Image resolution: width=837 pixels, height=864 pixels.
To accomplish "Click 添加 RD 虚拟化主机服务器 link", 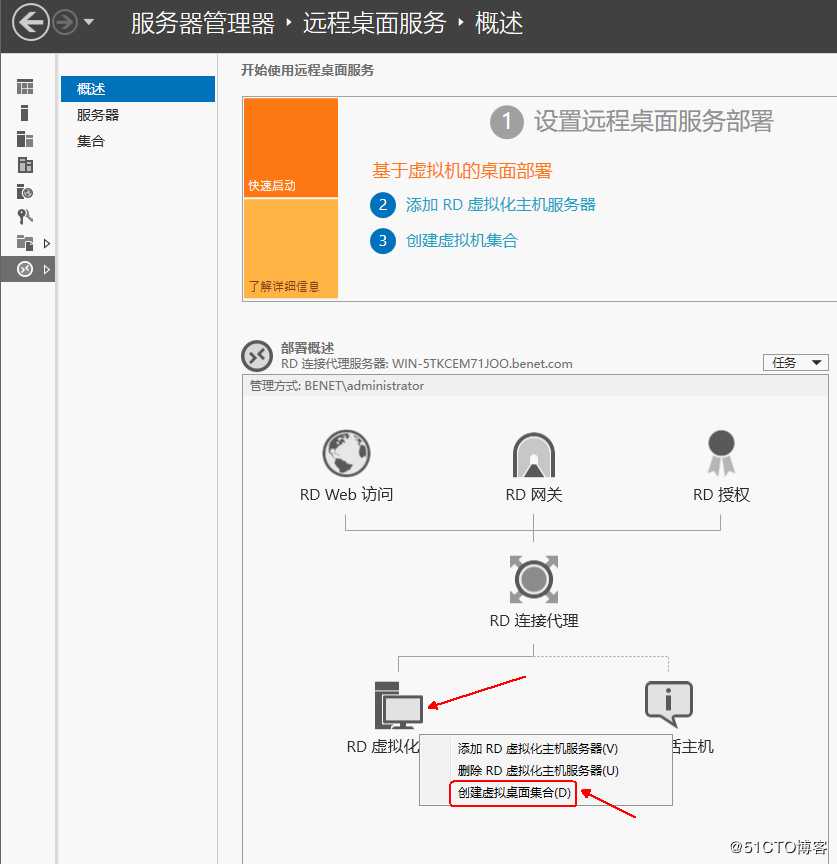I will [x=501, y=205].
